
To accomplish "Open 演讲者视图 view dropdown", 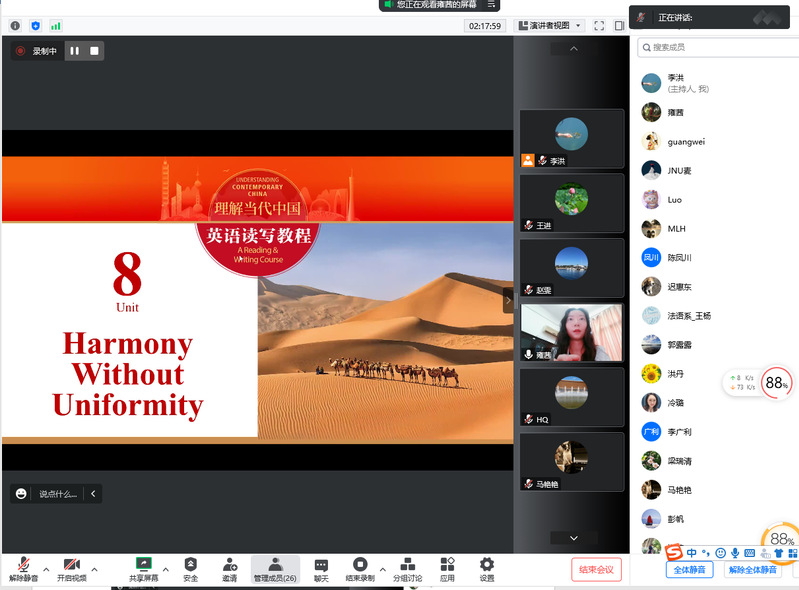I will coord(549,26).
